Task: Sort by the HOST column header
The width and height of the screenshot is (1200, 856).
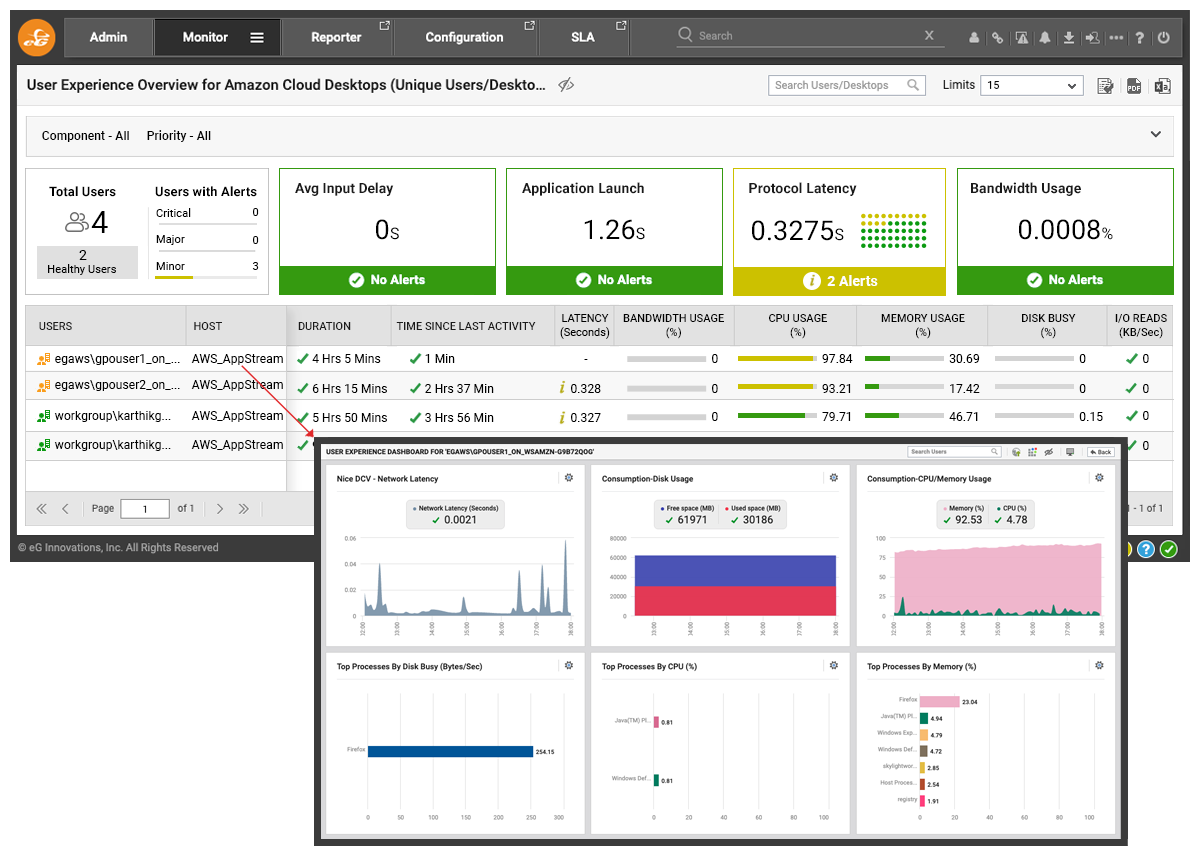Action: (x=236, y=326)
